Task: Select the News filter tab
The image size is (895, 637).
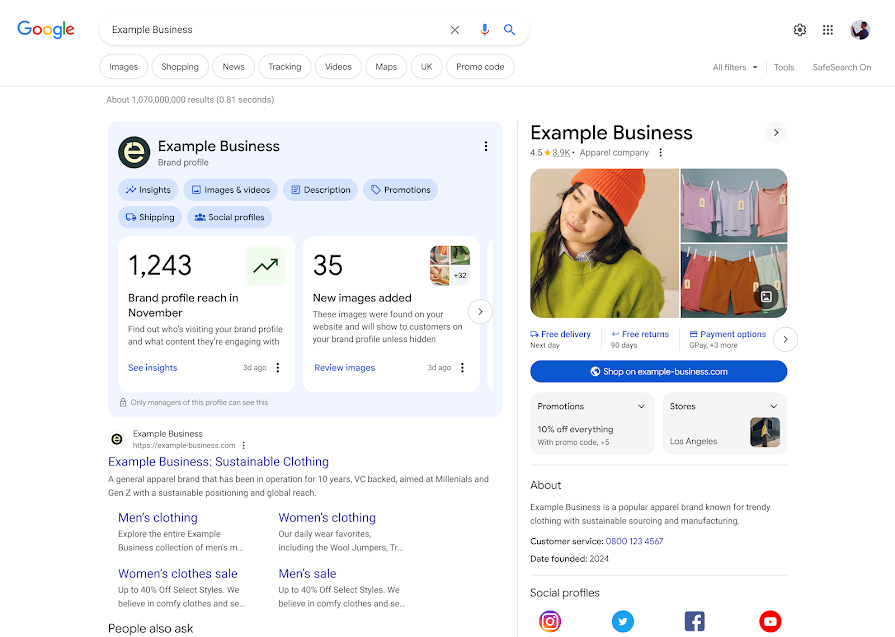Action: pyautogui.click(x=233, y=67)
